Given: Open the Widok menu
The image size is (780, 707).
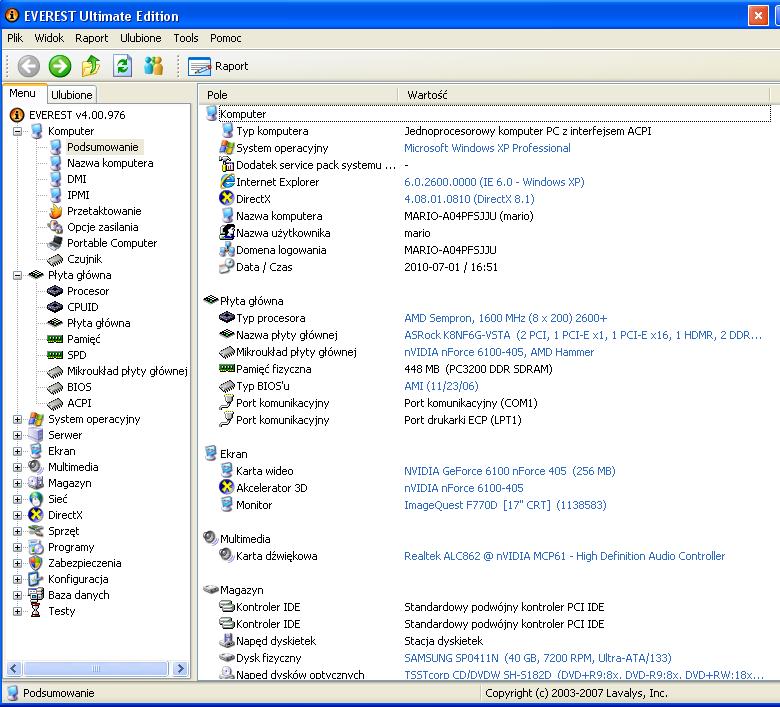Looking at the screenshot, I should click(49, 38).
